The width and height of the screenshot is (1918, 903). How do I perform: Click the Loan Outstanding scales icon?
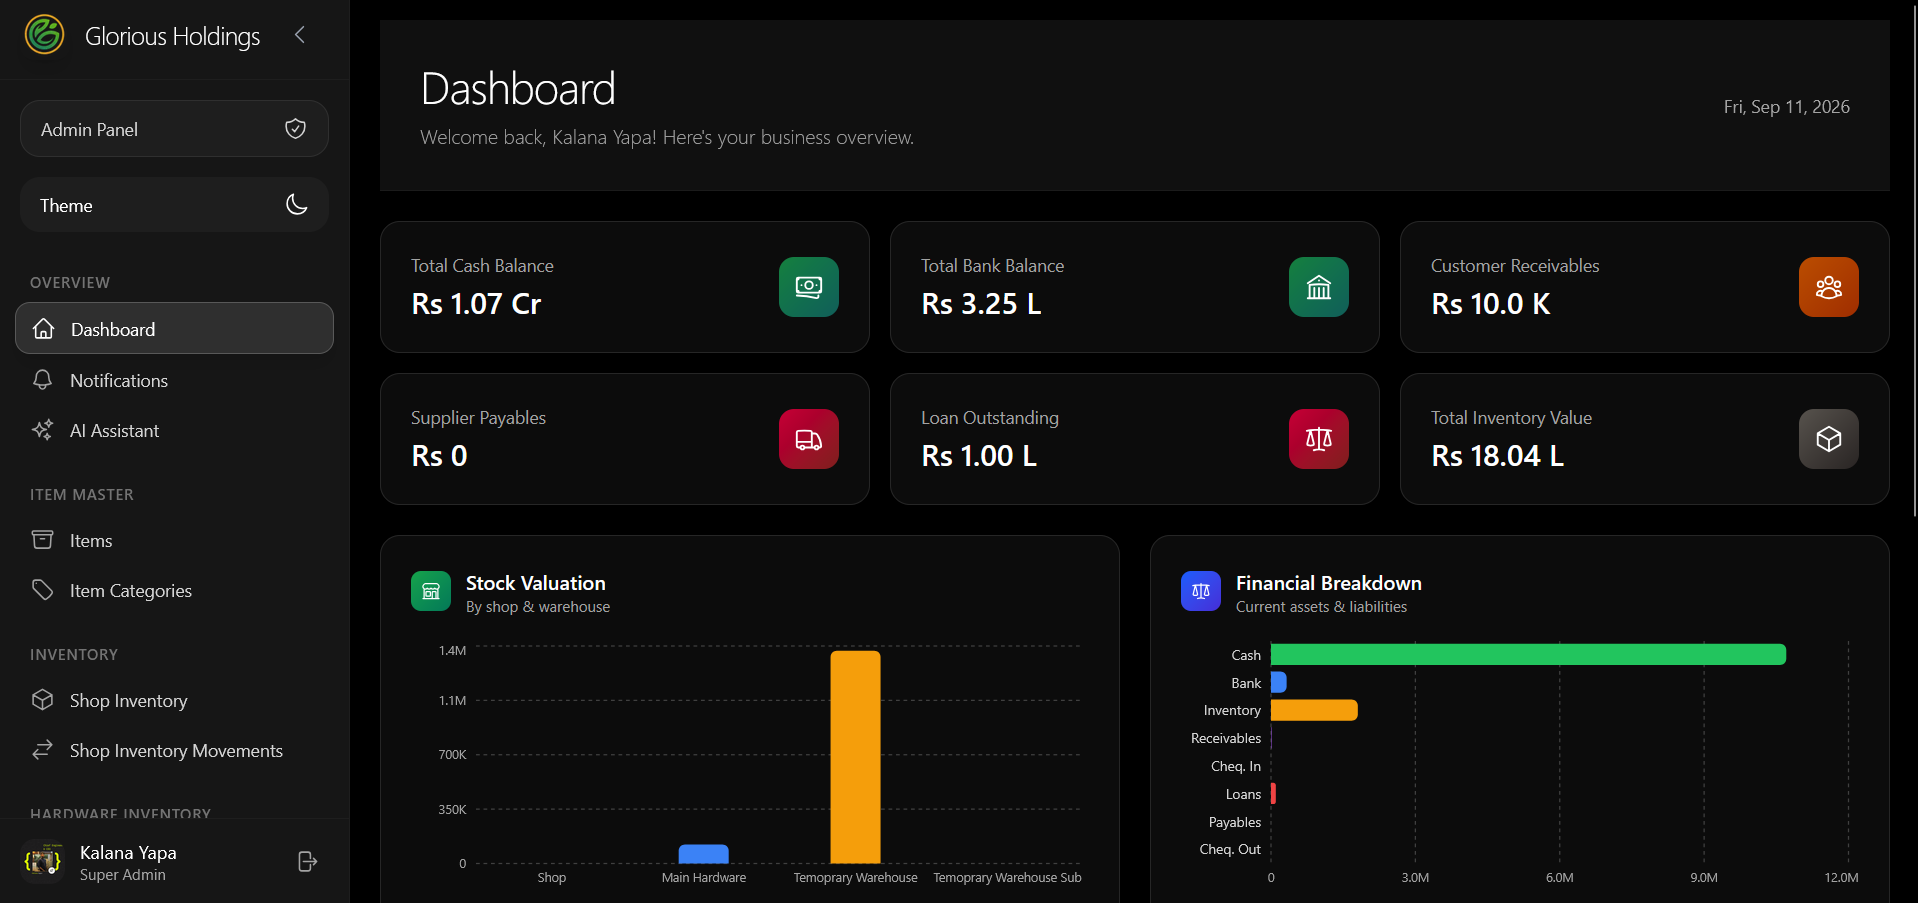(1319, 439)
